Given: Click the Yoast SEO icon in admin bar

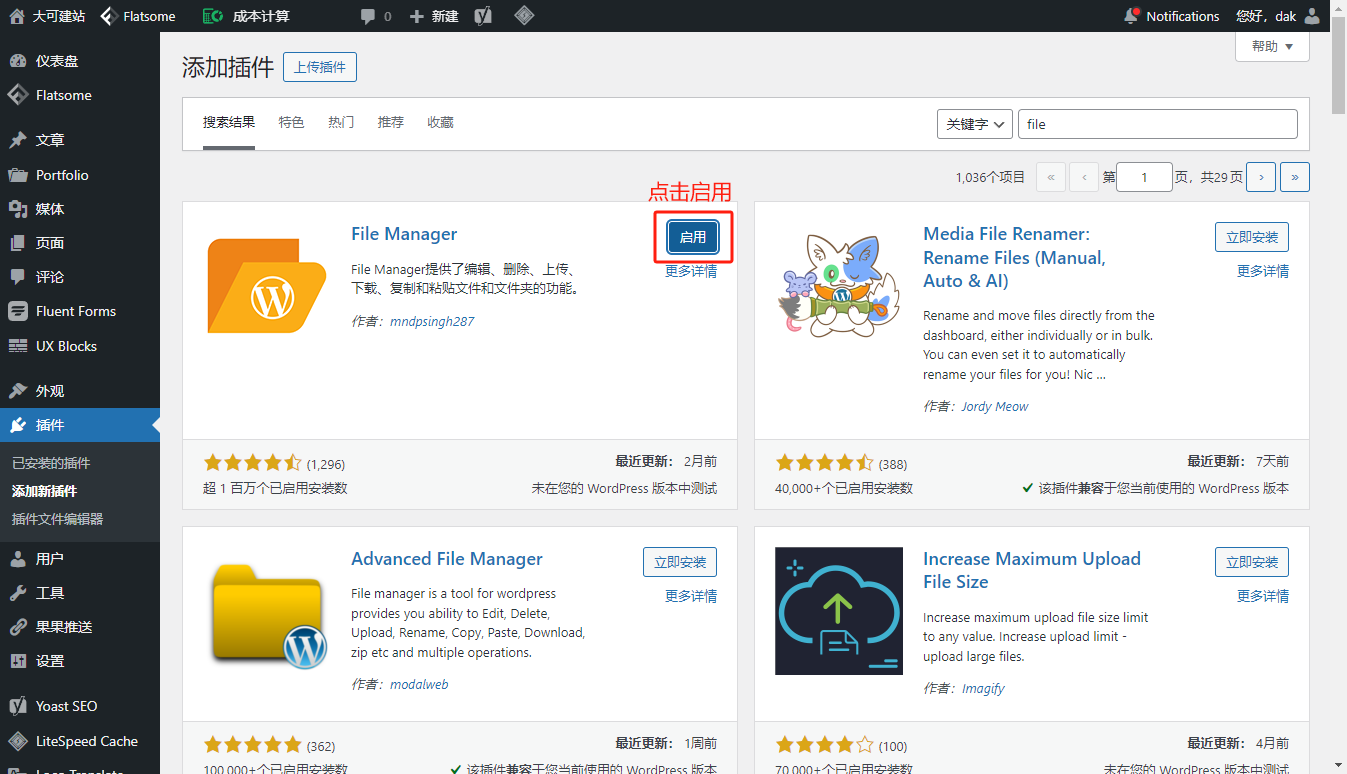Looking at the screenshot, I should click(483, 16).
